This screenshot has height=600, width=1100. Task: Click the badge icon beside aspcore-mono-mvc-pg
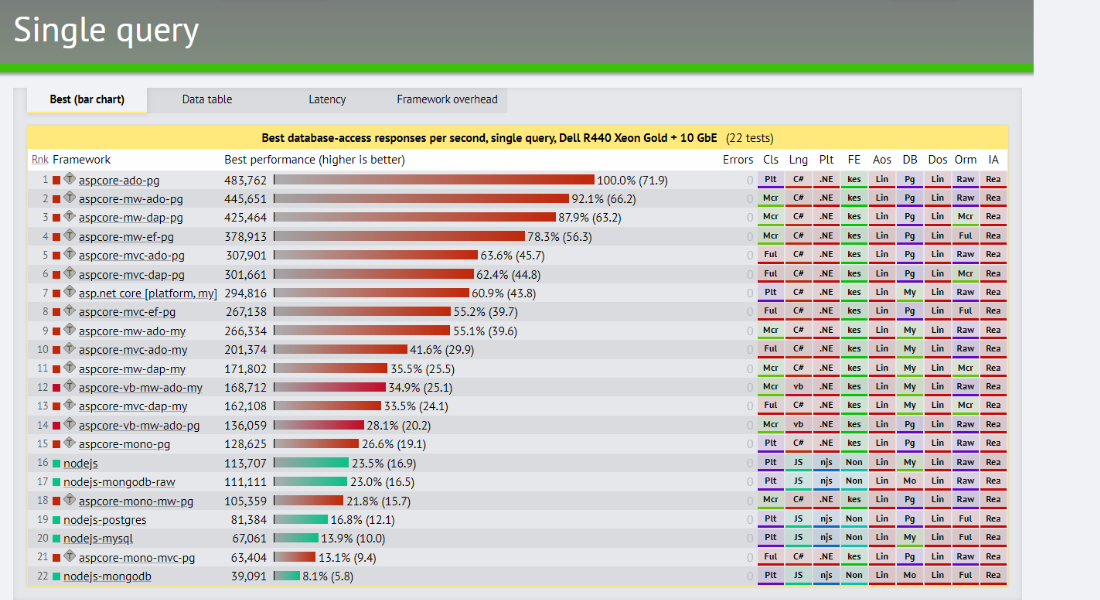(x=69, y=556)
